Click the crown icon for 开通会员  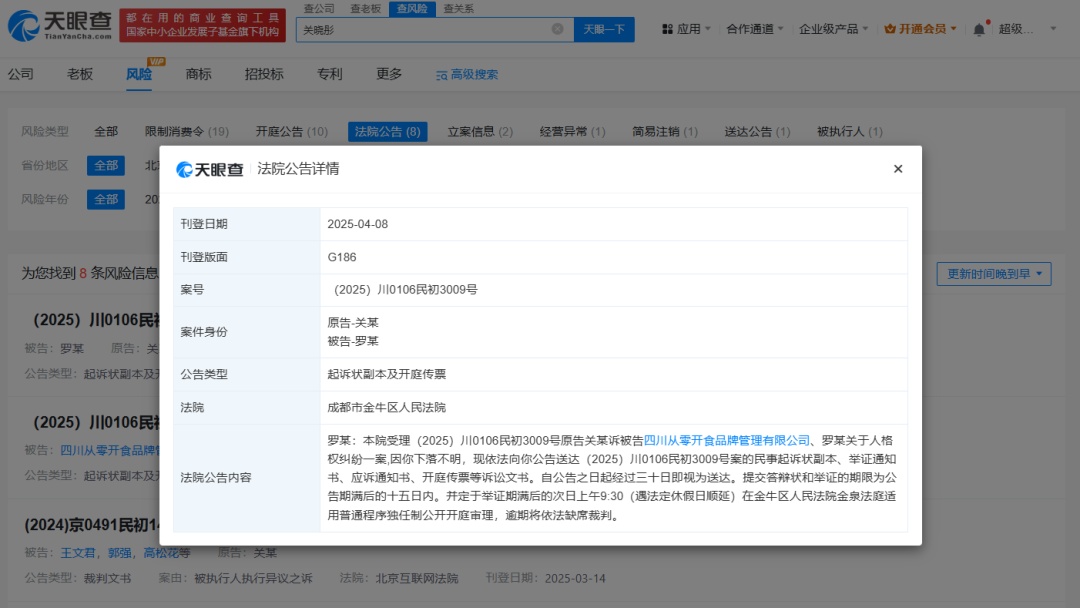point(889,29)
